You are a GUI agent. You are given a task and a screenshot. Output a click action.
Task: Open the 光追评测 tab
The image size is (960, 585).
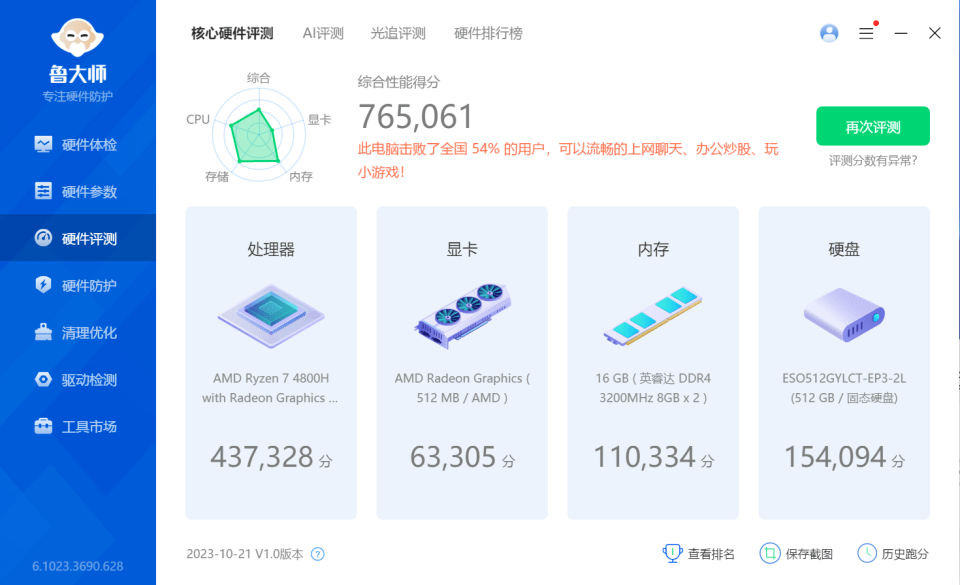click(399, 33)
